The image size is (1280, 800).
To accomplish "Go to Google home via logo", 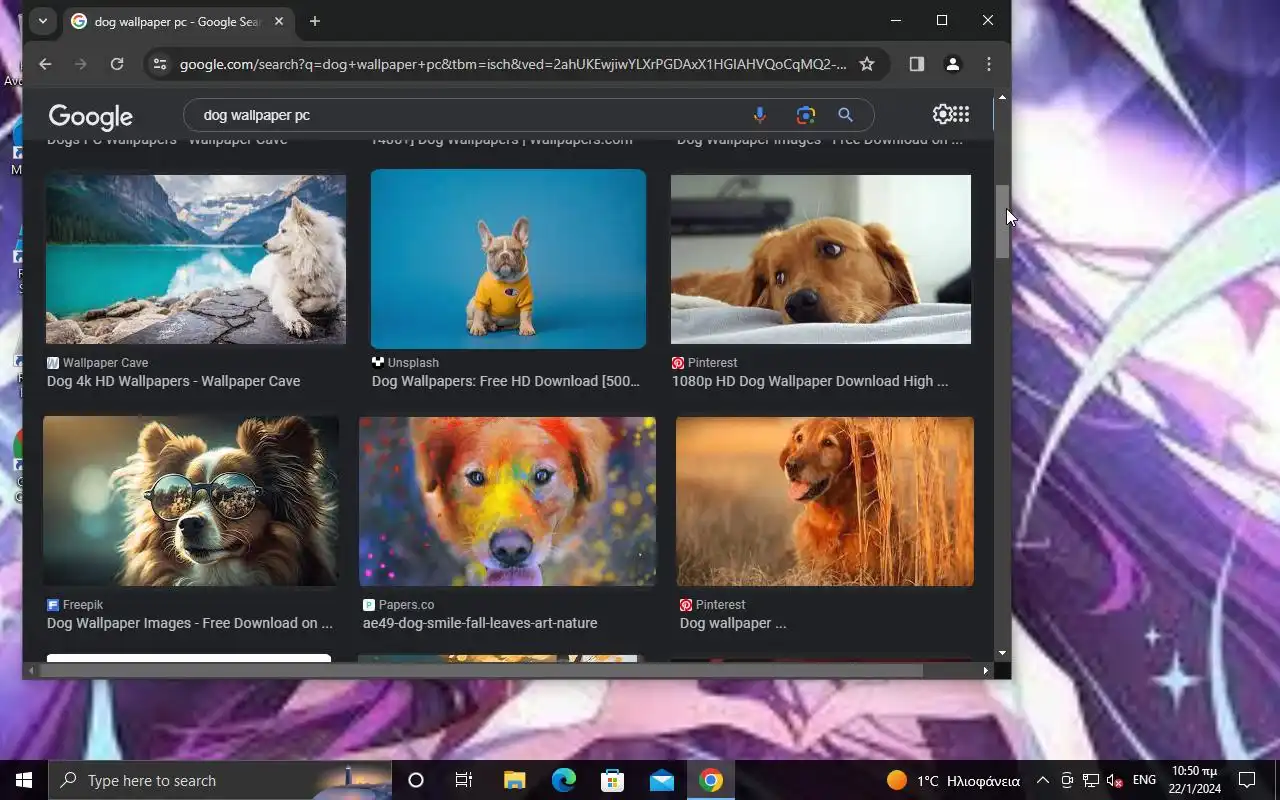I will pyautogui.click(x=91, y=116).
